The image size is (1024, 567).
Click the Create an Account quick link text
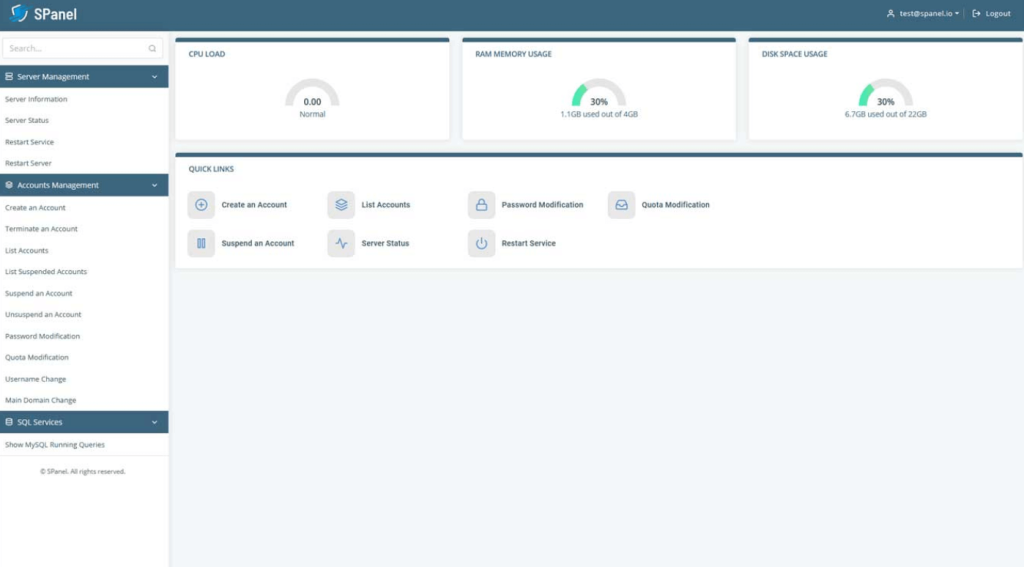point(254,204)
